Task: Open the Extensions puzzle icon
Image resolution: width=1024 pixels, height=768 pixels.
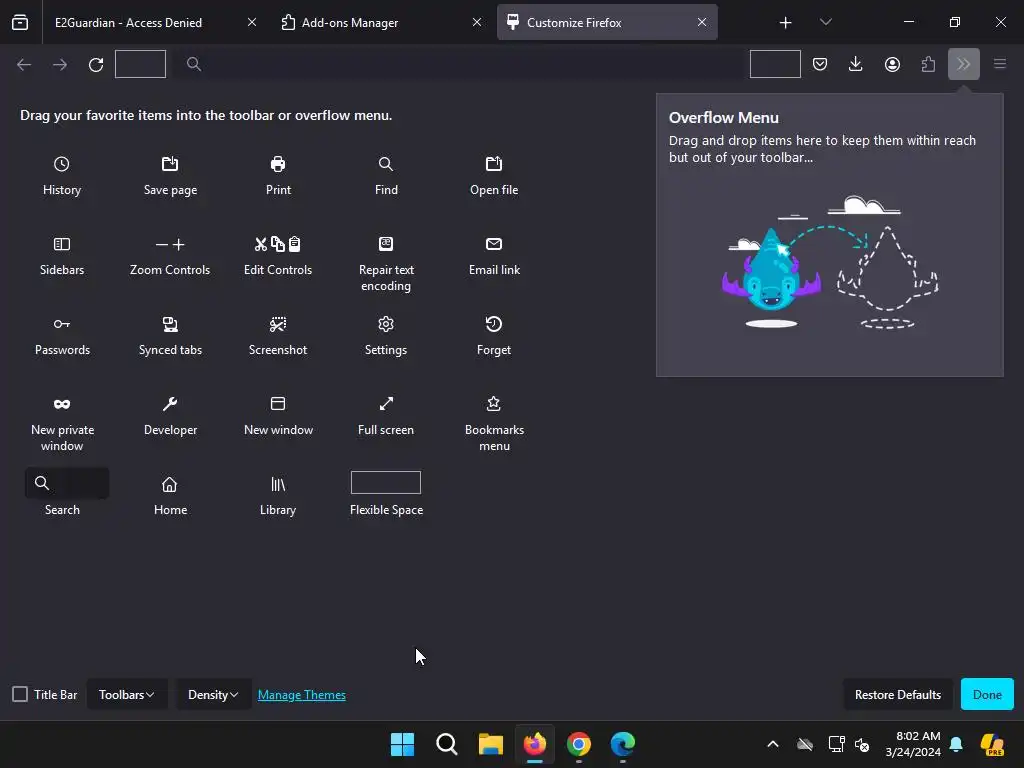Action: coord(928,64)
